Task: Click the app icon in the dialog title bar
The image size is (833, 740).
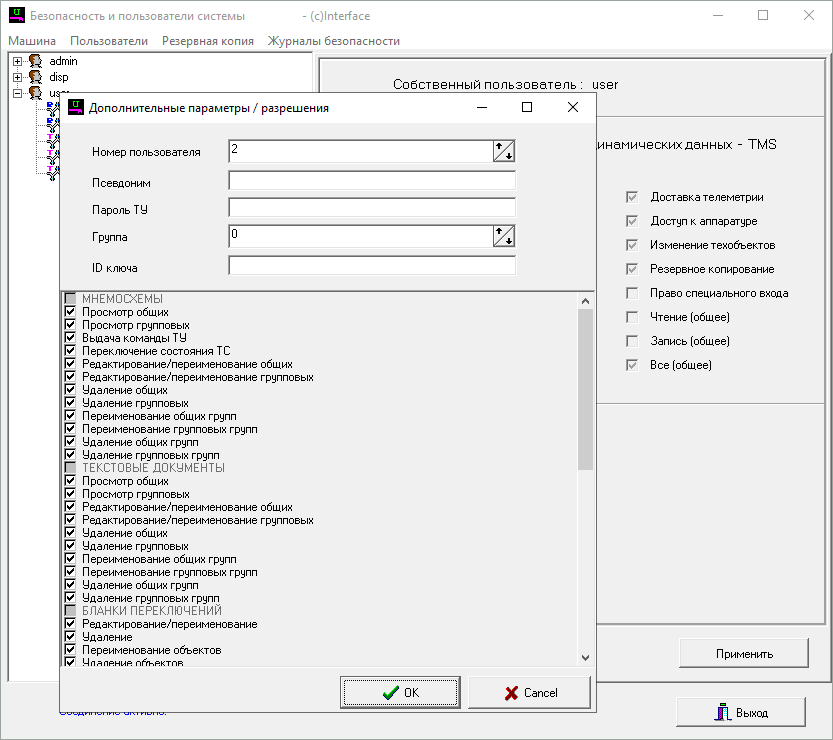Action: point(75,108)
